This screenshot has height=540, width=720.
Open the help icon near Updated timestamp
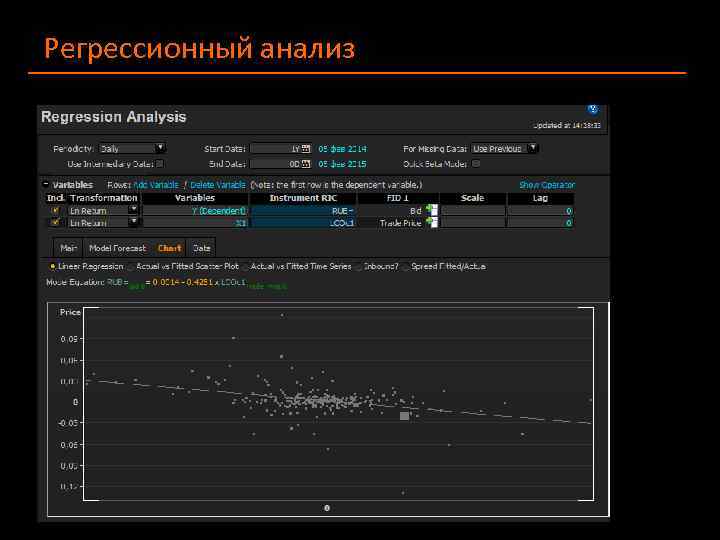pos(593,109)
